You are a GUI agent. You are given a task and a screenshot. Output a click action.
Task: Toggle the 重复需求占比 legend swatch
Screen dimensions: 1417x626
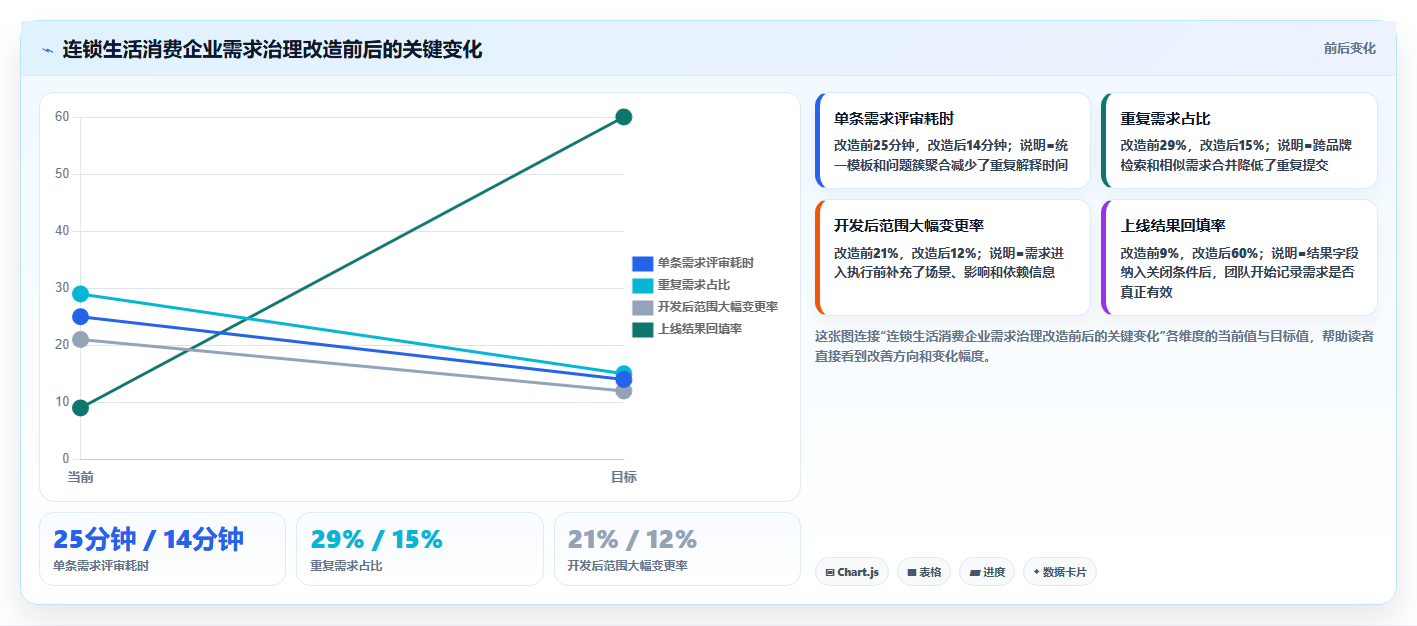[x=642, y=285]
